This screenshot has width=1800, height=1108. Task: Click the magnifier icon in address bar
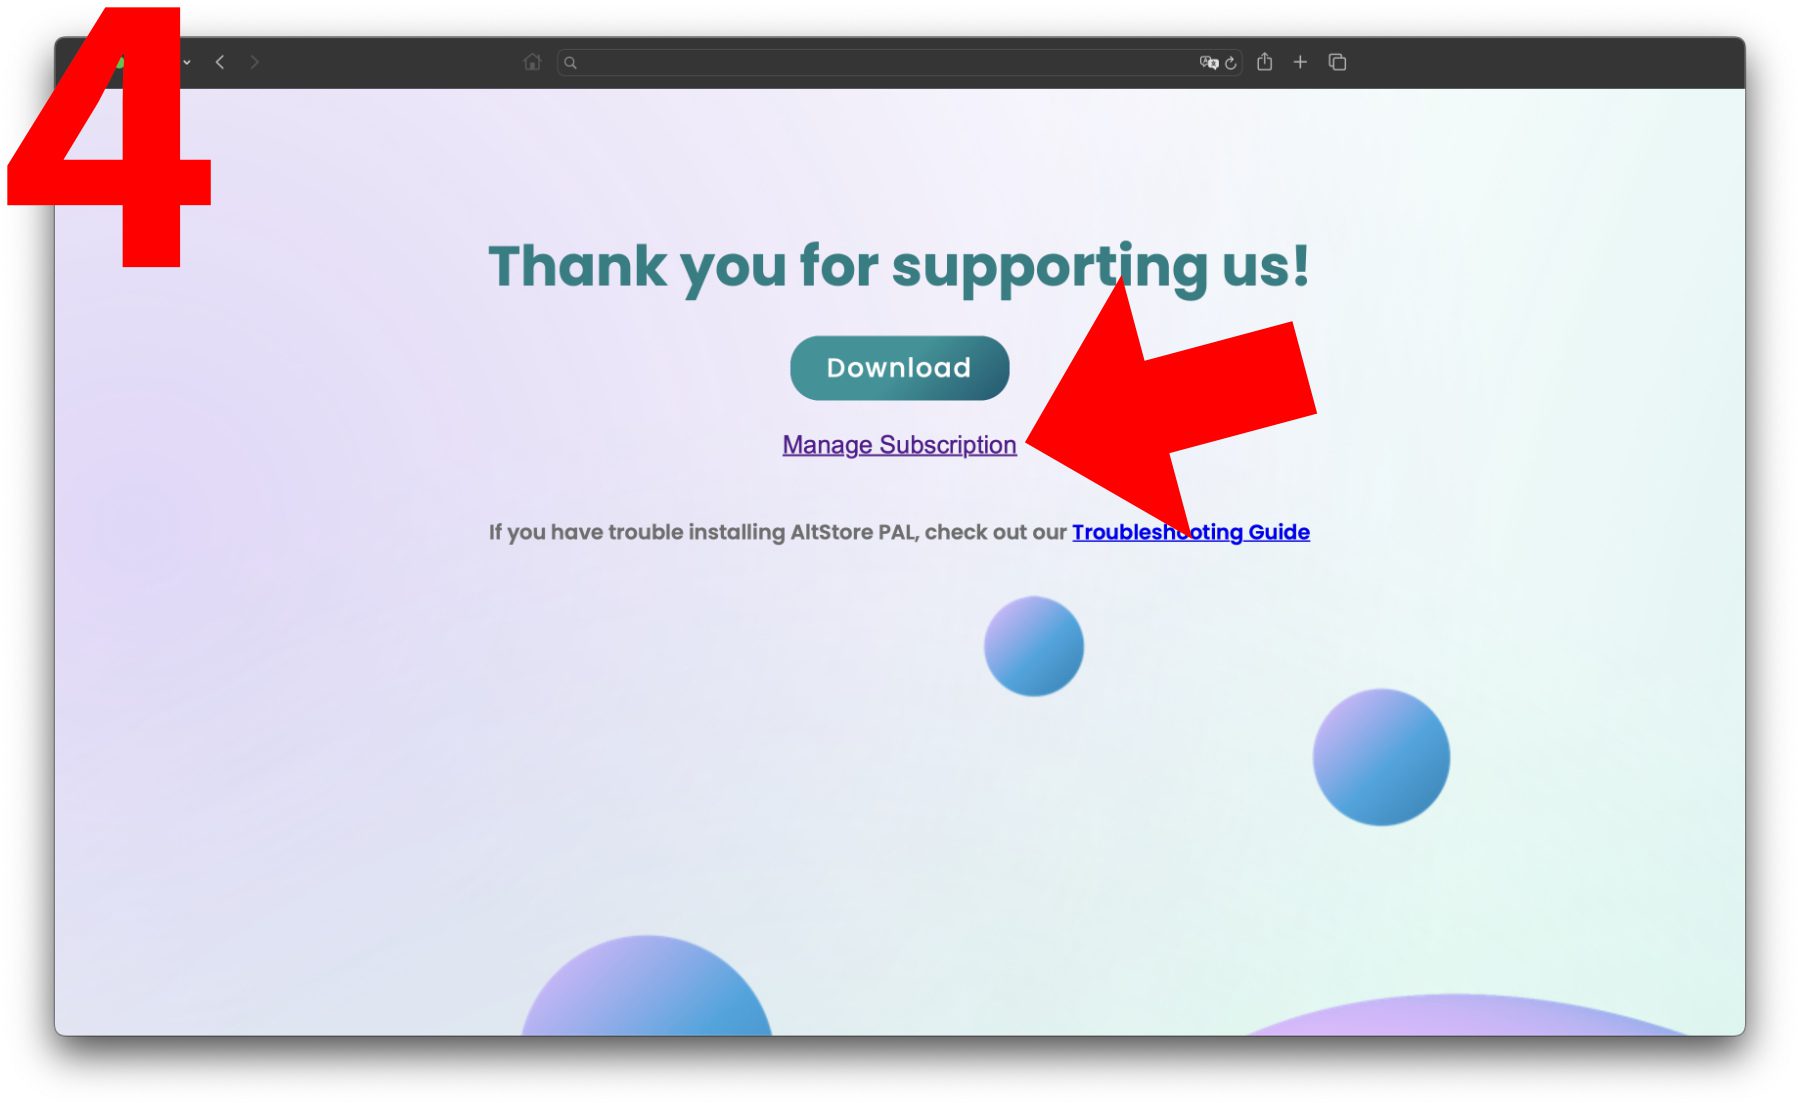[570, 63]
